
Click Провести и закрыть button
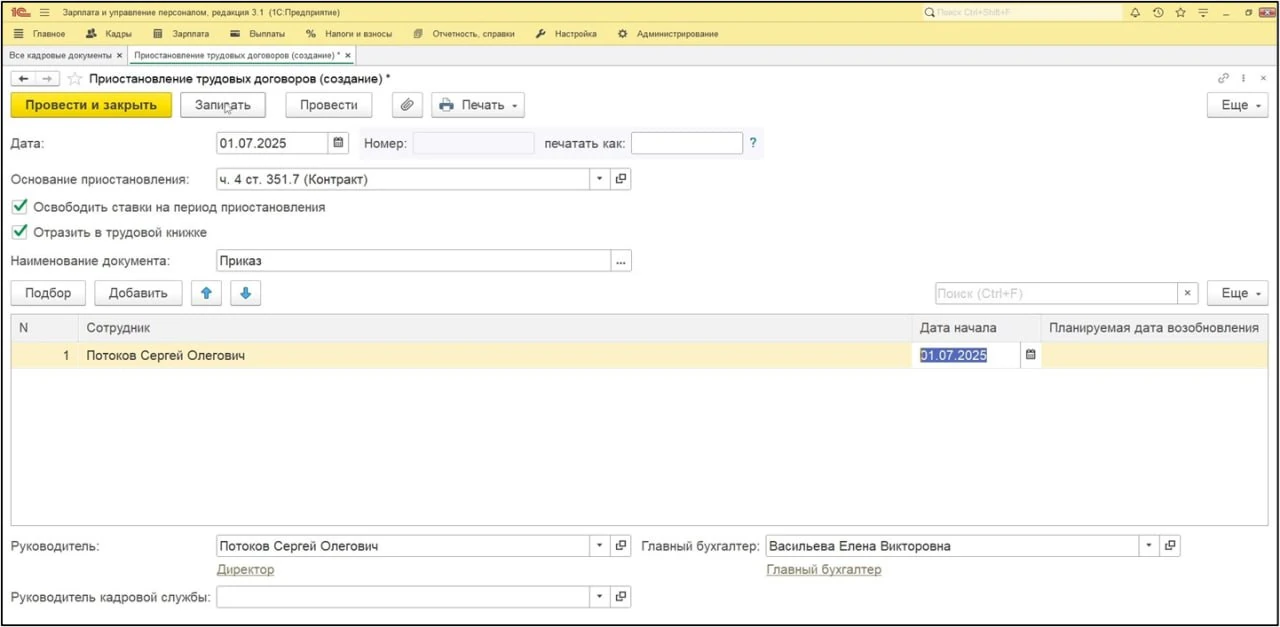pyautogui.click(x=91, y=105)
